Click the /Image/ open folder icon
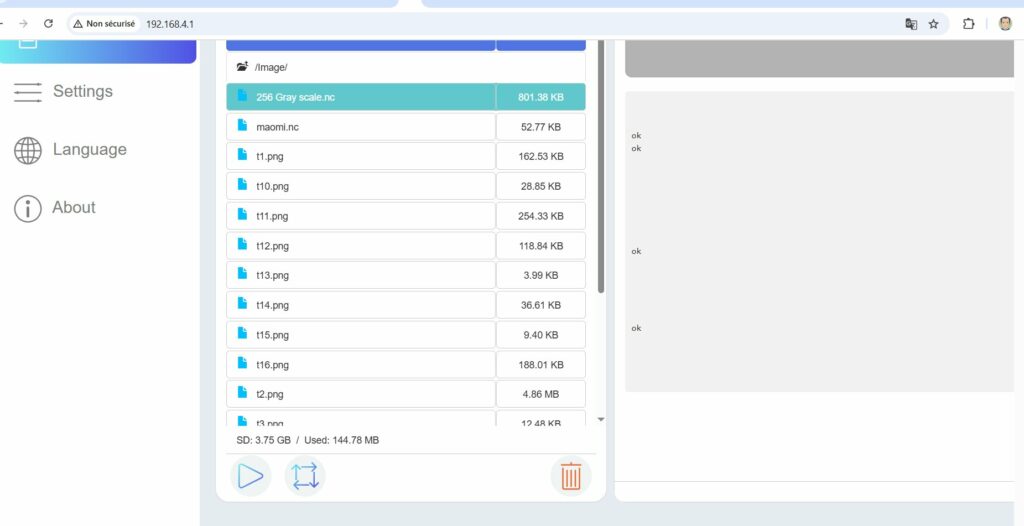Image resolution: width=1024 pixels, height=526 pixels. tap(242, 67)
